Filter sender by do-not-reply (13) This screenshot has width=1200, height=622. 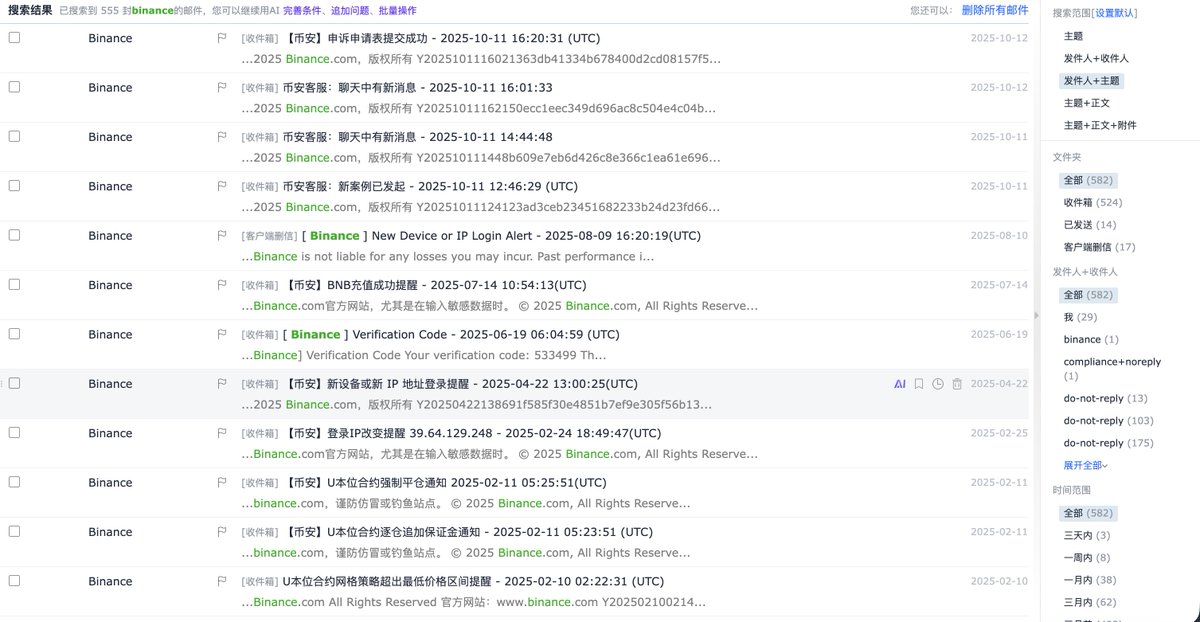(1106, 398)
